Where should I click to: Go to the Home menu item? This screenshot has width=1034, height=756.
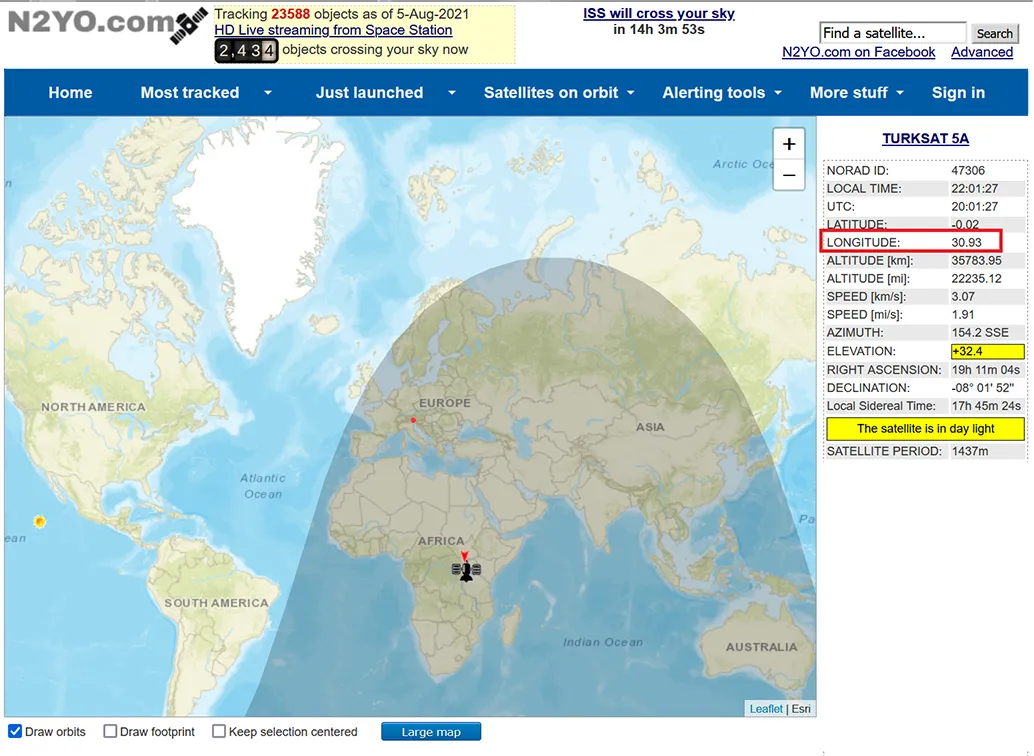(x=70, y=93)
